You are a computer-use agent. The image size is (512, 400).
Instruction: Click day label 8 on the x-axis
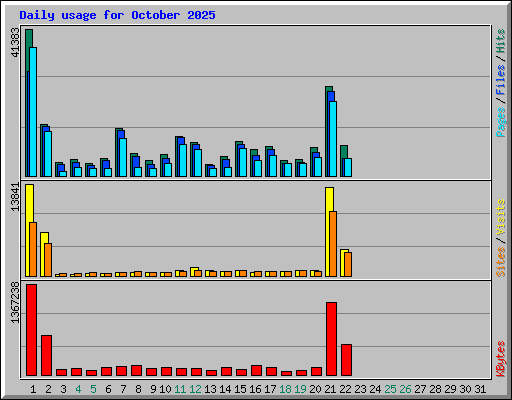click(x=138, y=389)
